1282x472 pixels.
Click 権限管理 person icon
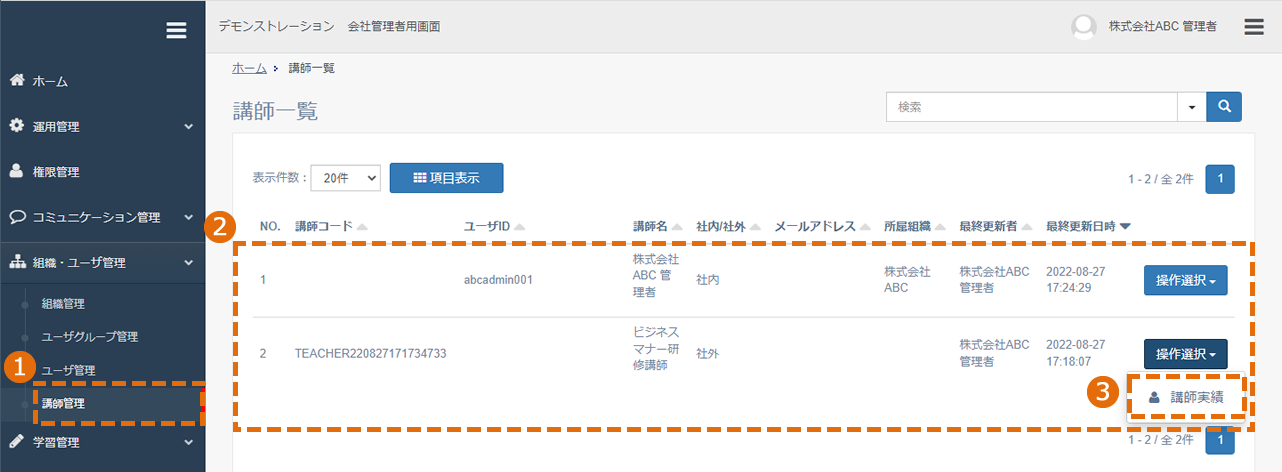pos(16,171)
